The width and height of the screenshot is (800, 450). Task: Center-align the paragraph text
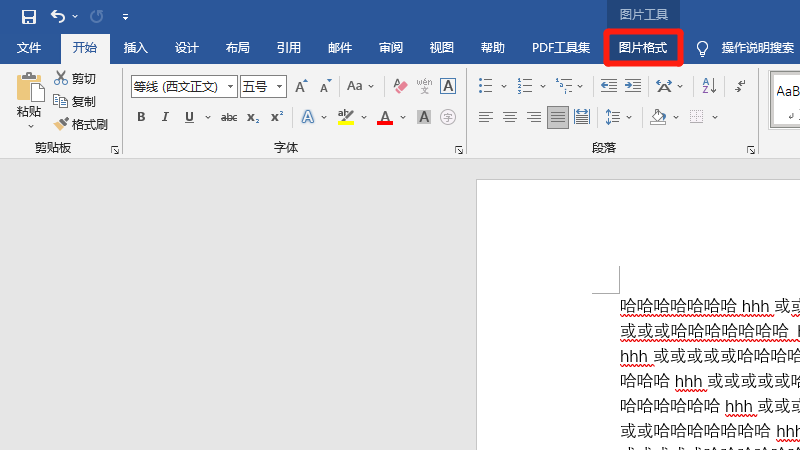point(510,118)
